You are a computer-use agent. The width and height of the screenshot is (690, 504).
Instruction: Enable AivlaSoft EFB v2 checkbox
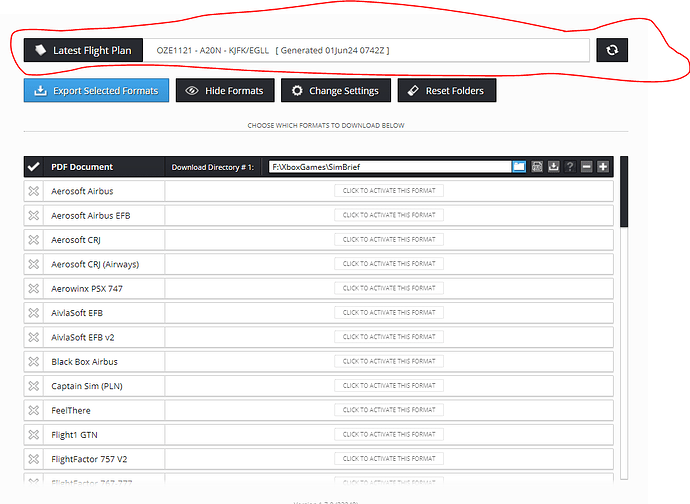tap(33, 337)
